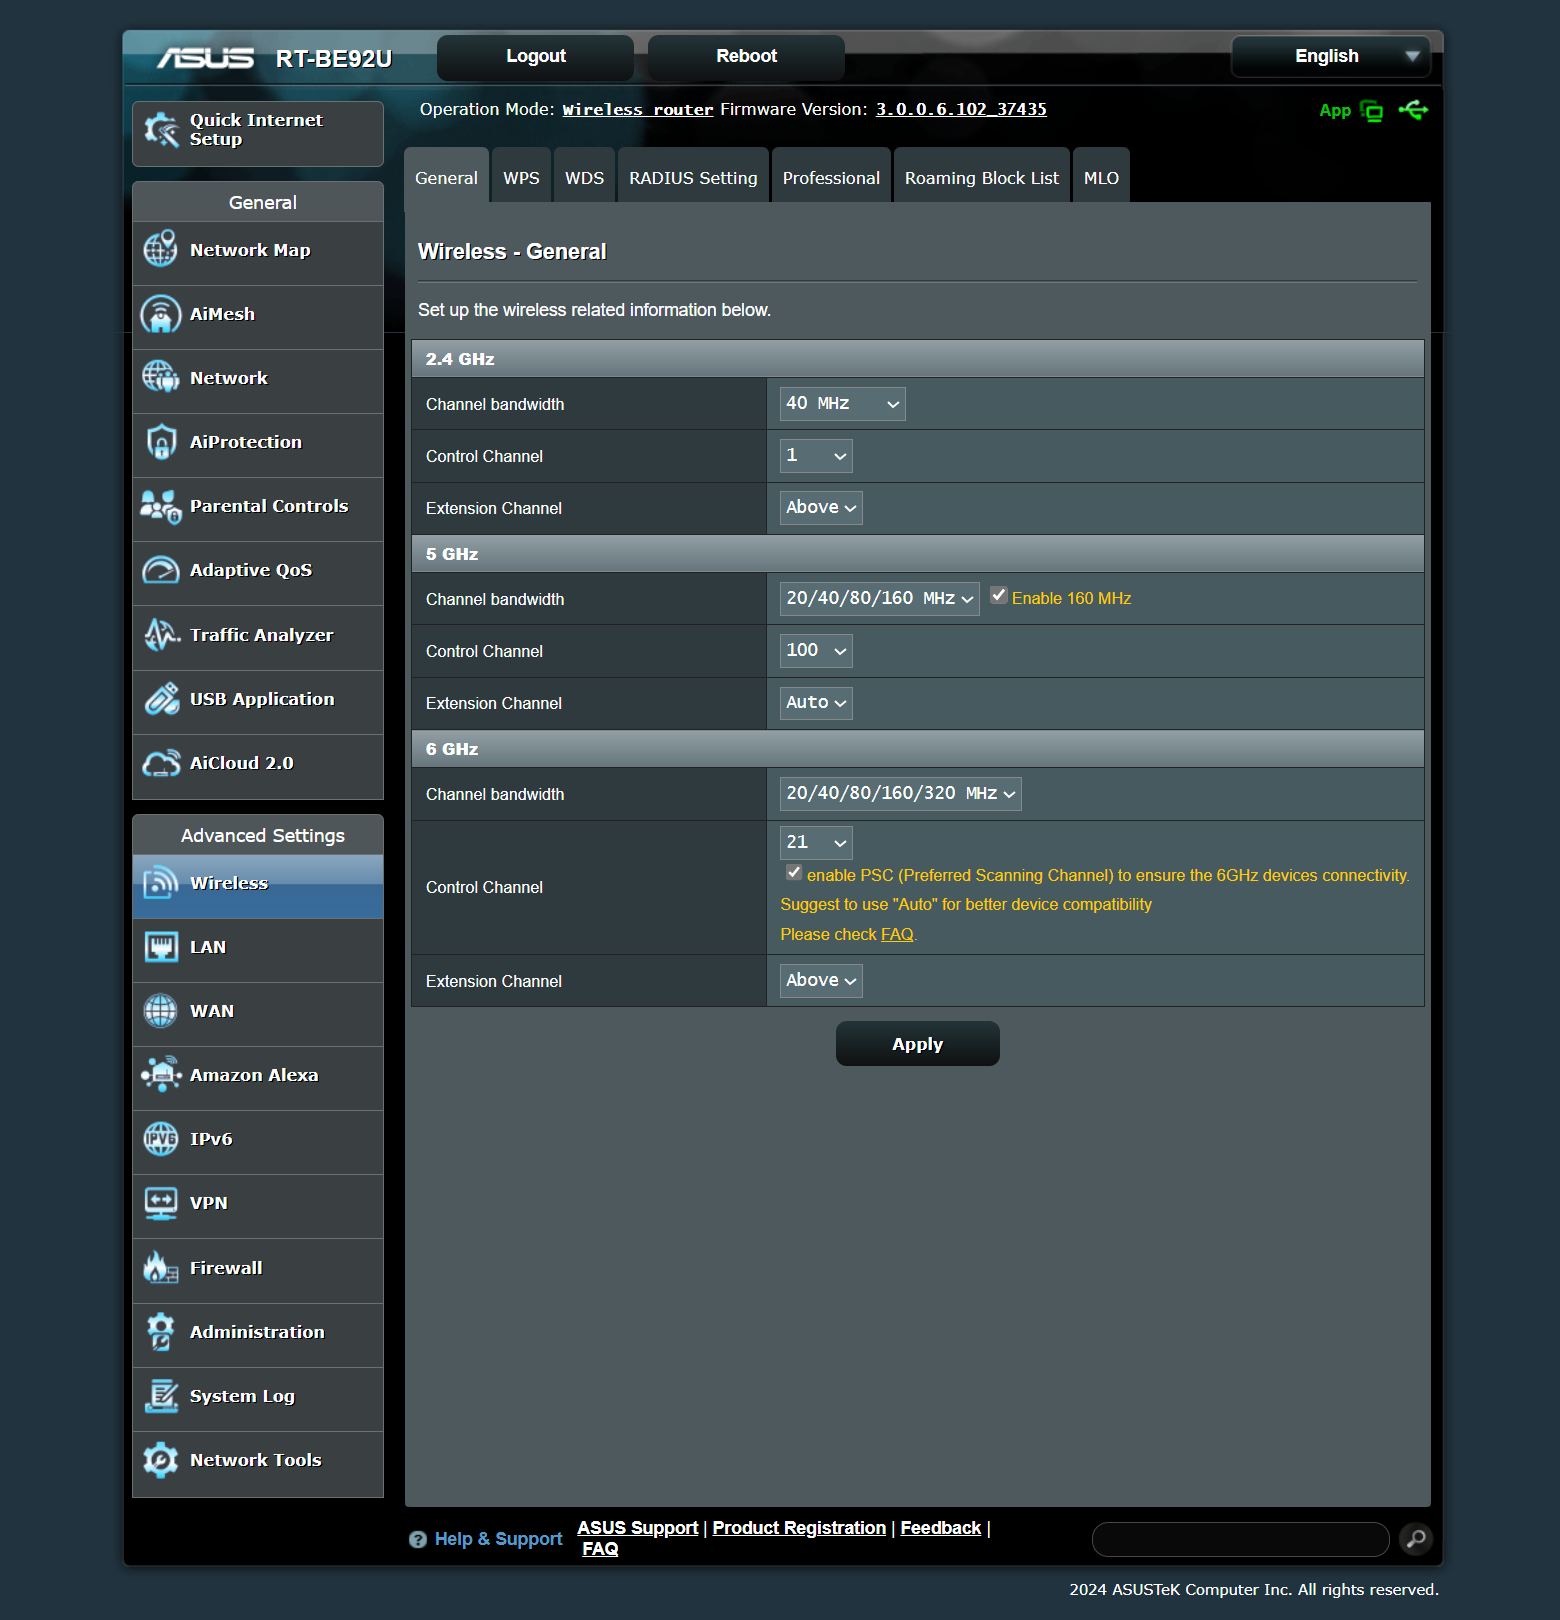1560x1620 pixels.
Task: Click the Help & Support text link
Action: 498,1540
